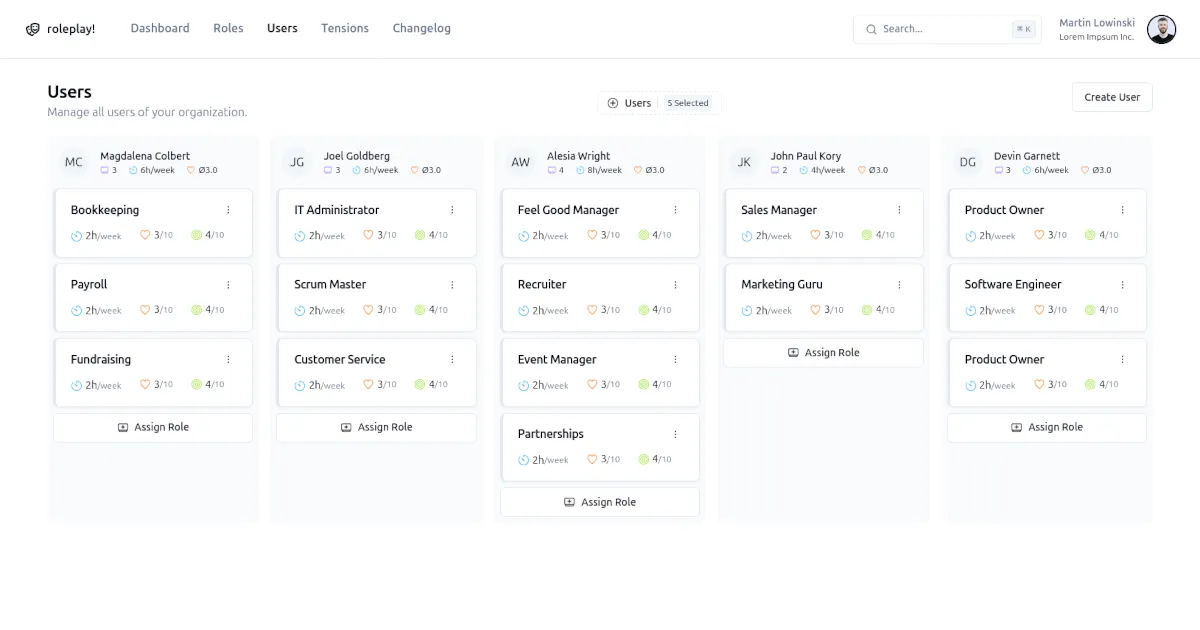The width and height of the screenshot is (1200, 630).
Task: Open three-dot menu on IT Administrator card
Action: point(452,210)
